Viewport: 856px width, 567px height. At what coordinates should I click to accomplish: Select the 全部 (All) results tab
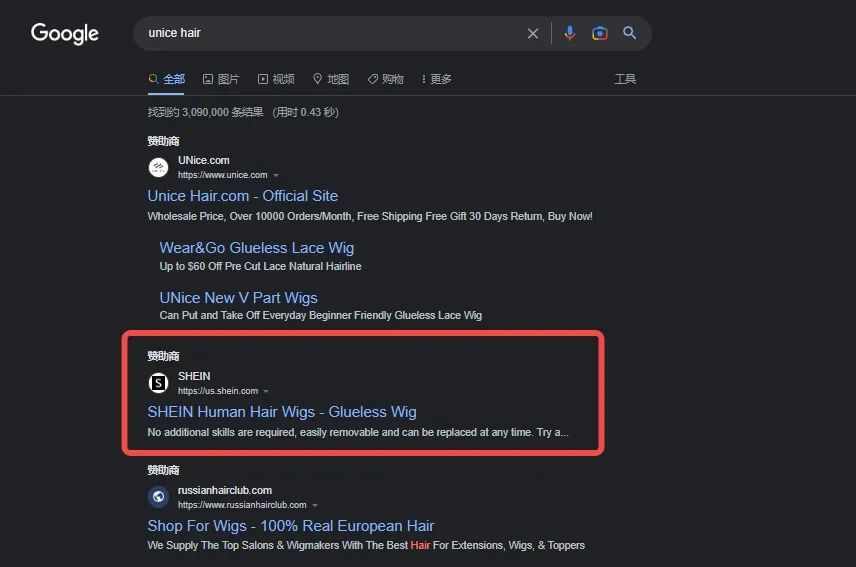(x=167, y=79)
